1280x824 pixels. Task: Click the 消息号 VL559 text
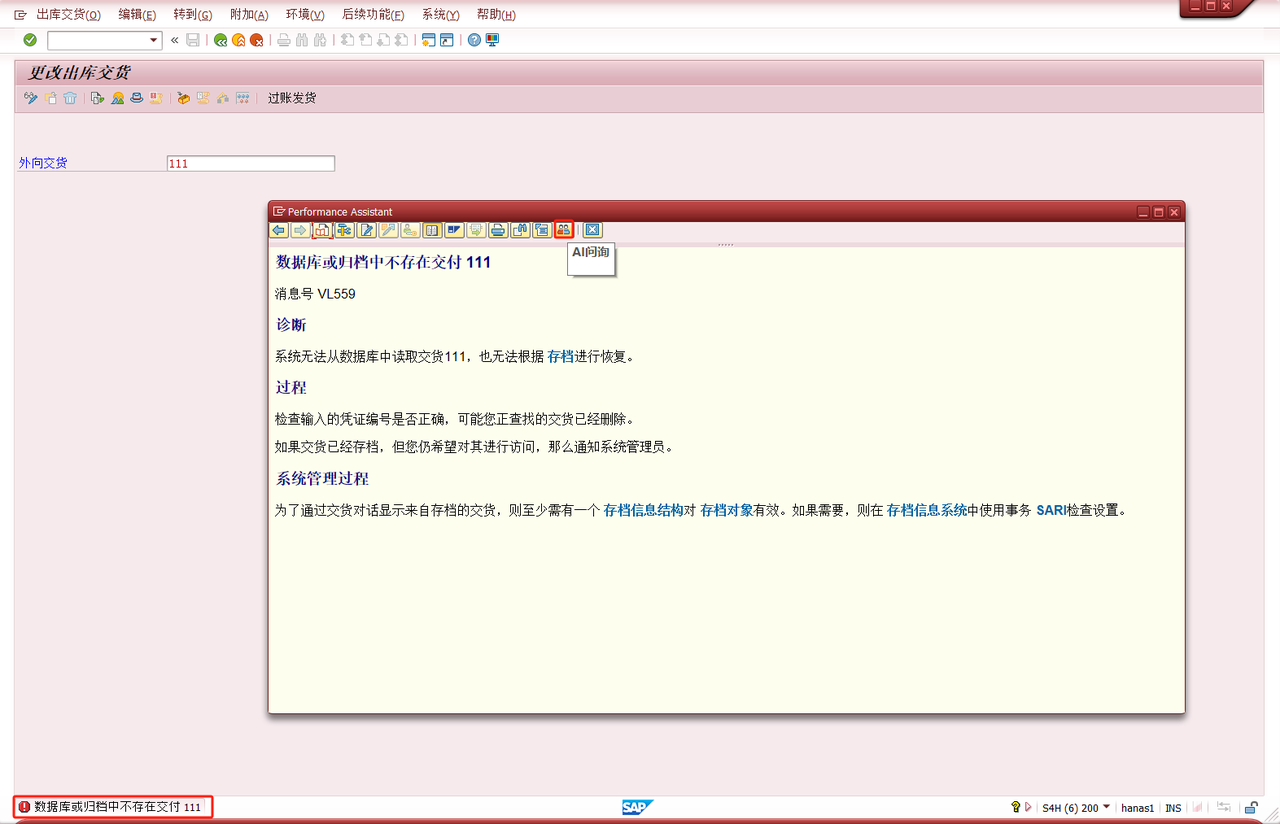315,294
